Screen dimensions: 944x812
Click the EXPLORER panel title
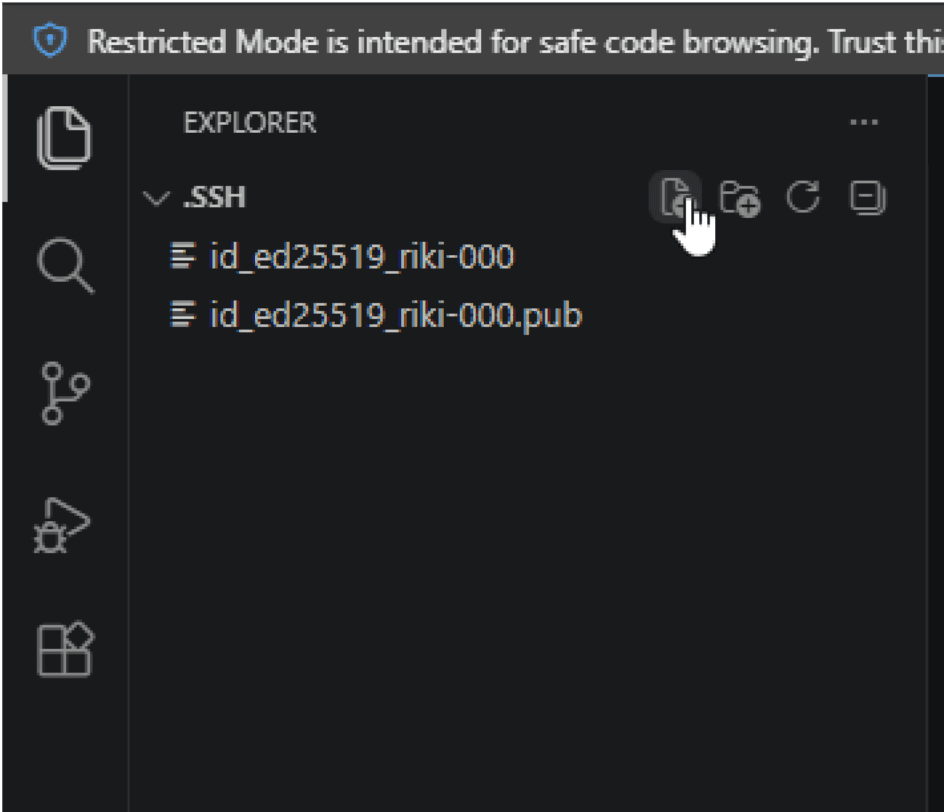pos(249,123)
